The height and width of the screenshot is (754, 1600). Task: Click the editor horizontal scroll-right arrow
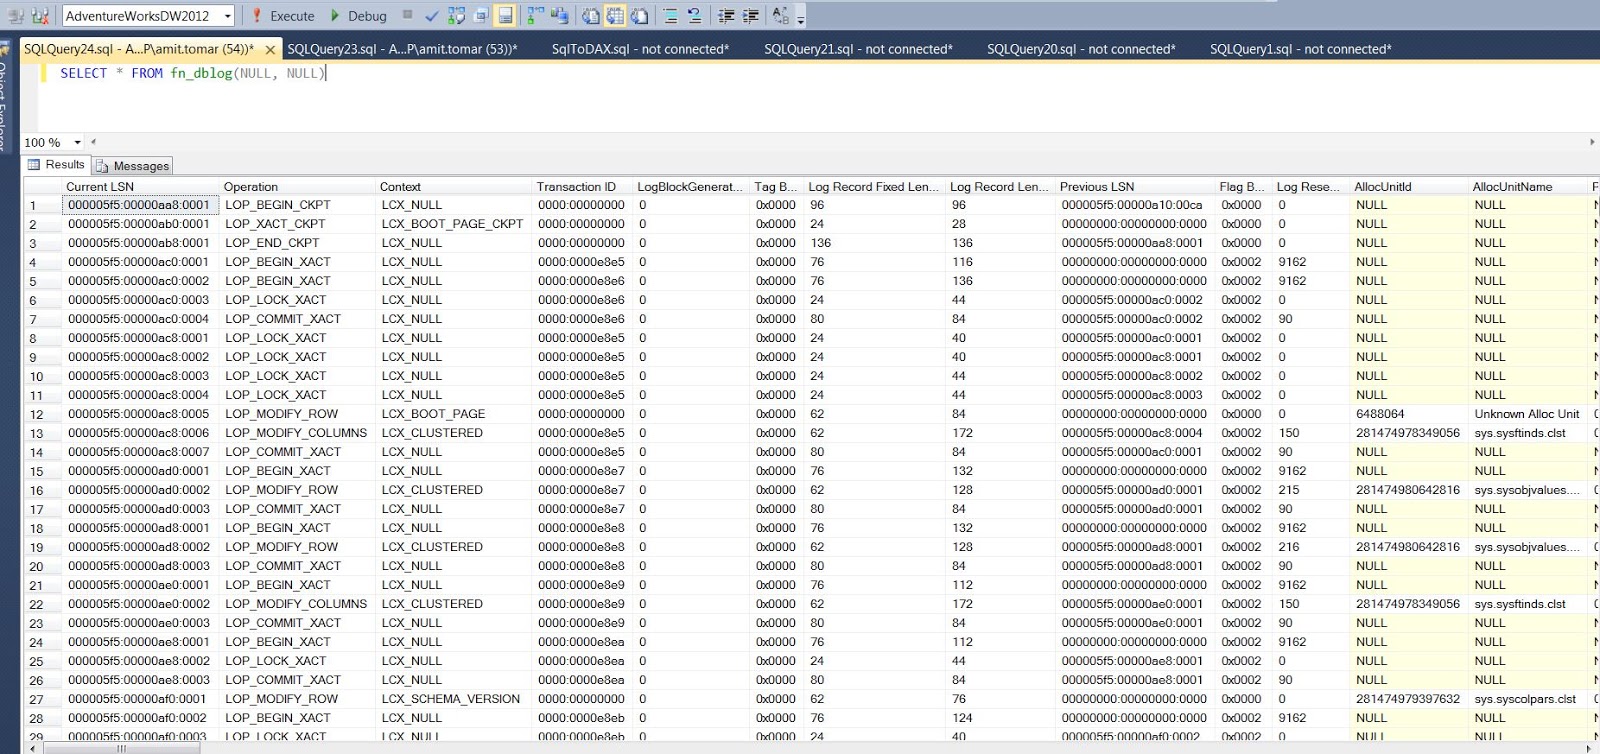tap(1592, 142)
